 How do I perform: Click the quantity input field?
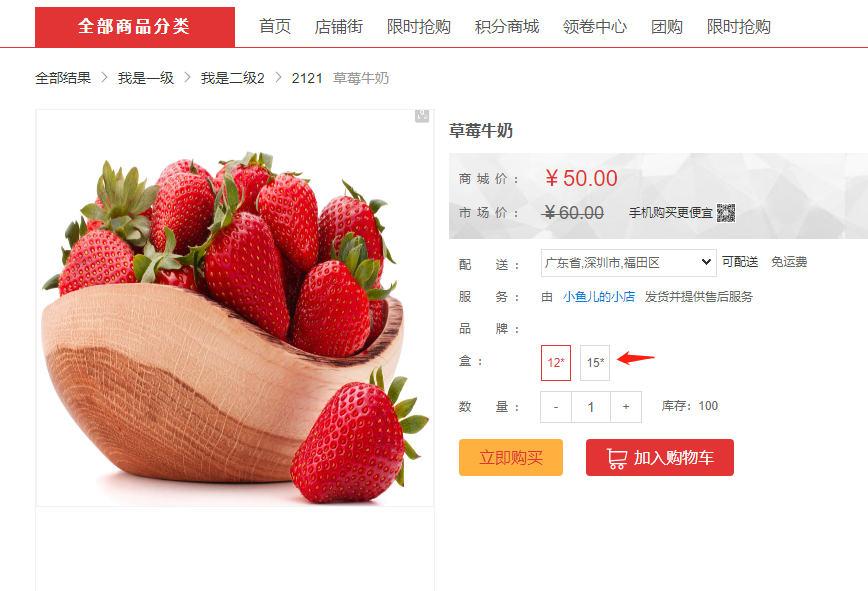[591, 407]
